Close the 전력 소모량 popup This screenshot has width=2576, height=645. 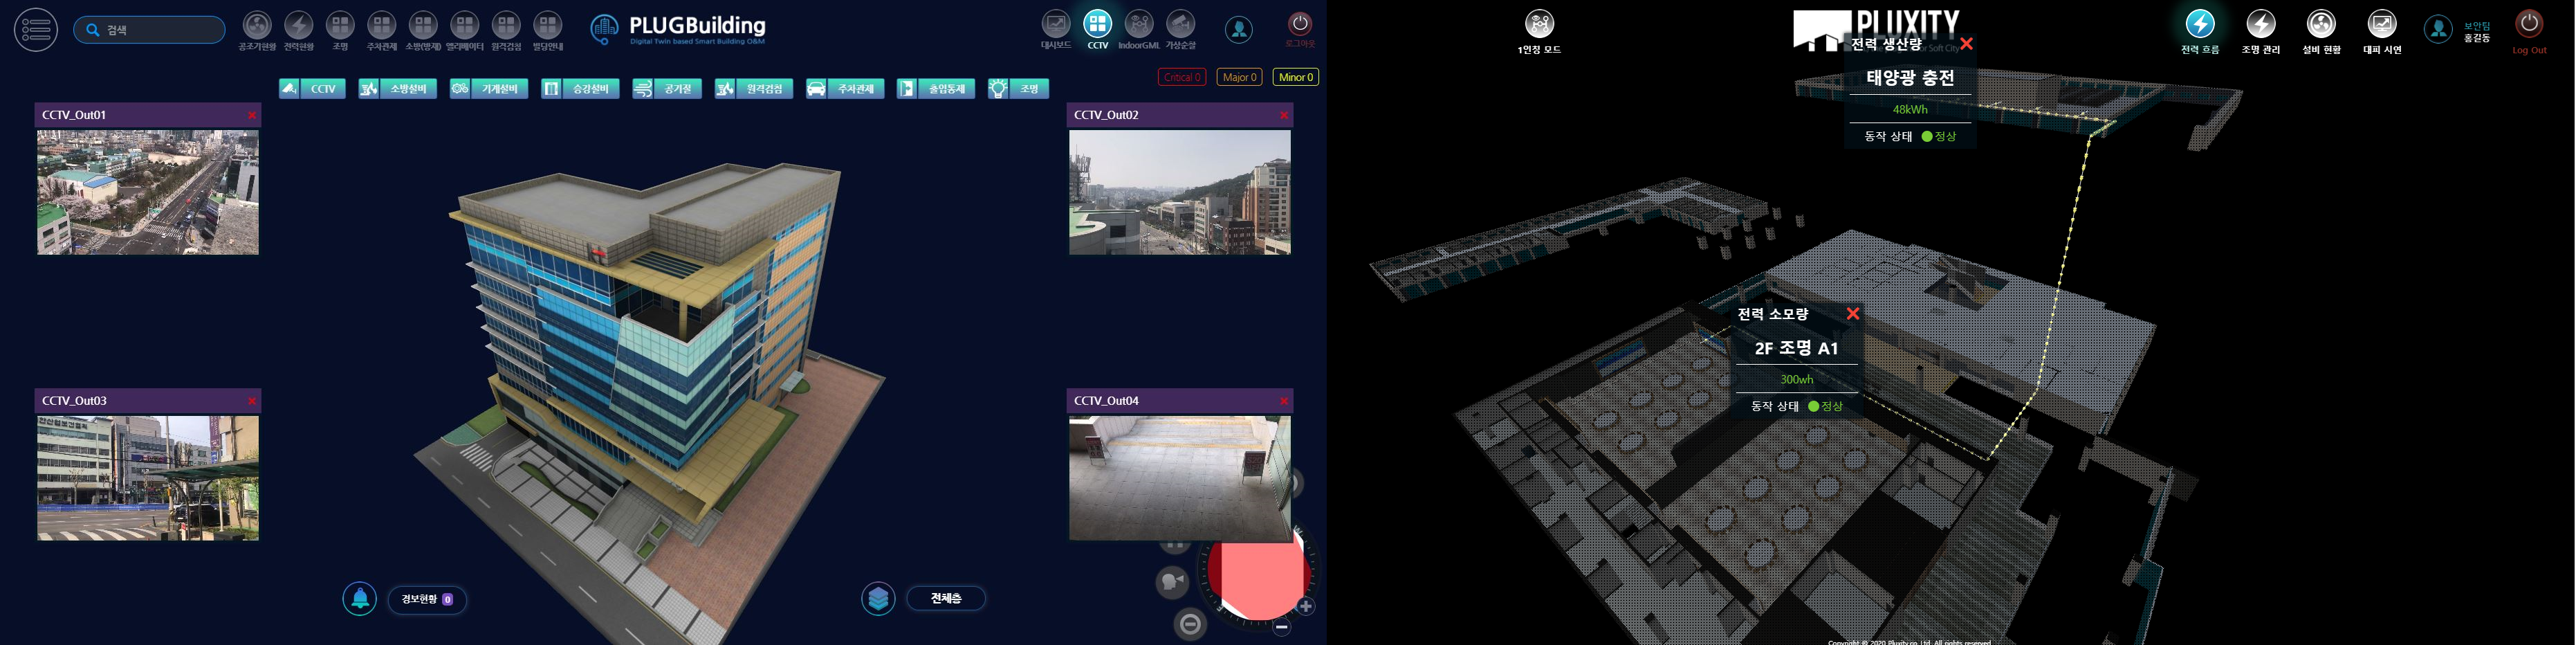pyautogui.click(x=1853, y=314)
